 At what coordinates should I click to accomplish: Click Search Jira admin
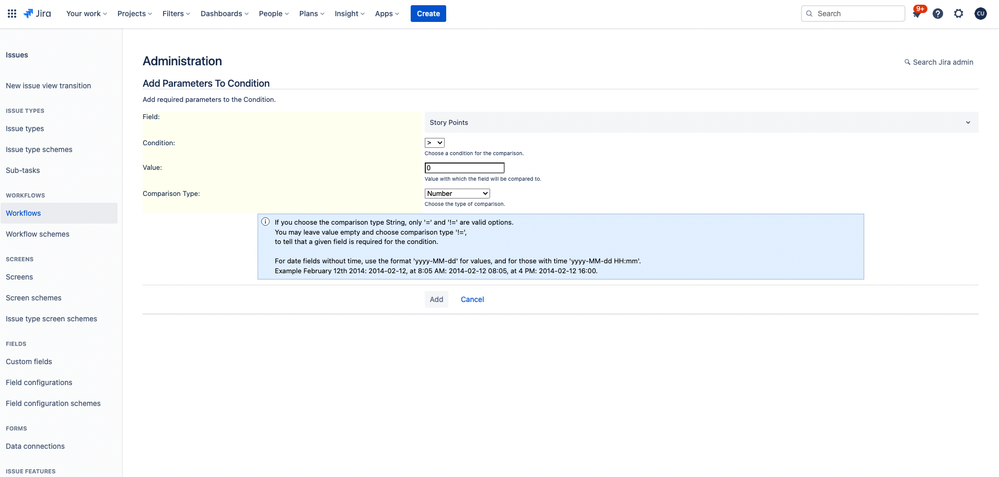coord(938,62)
